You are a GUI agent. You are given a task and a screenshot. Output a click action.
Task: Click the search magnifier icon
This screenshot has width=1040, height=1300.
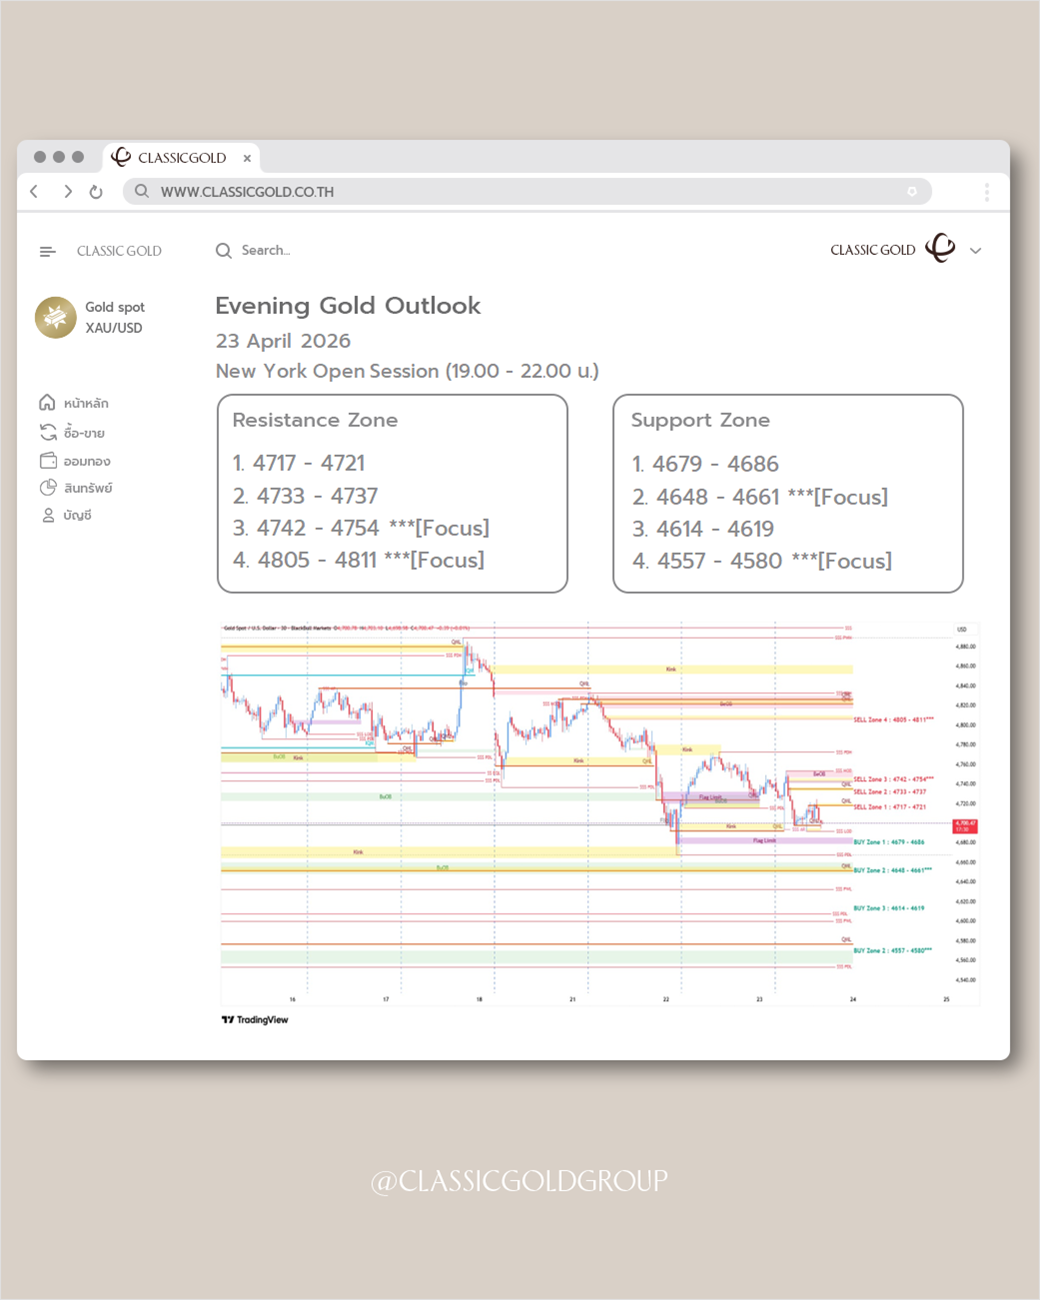(223, 250)
